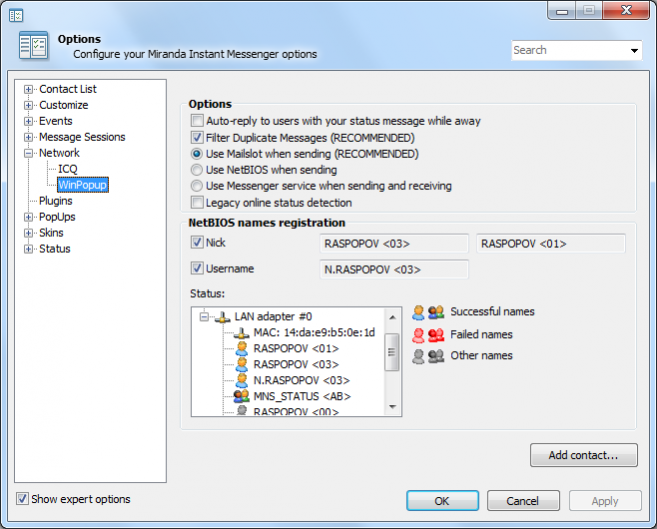The width and height of the screenshot is (657, 529).
Task: Select MNS_STATUS <AB> row in status list
Action: [302, 396]
